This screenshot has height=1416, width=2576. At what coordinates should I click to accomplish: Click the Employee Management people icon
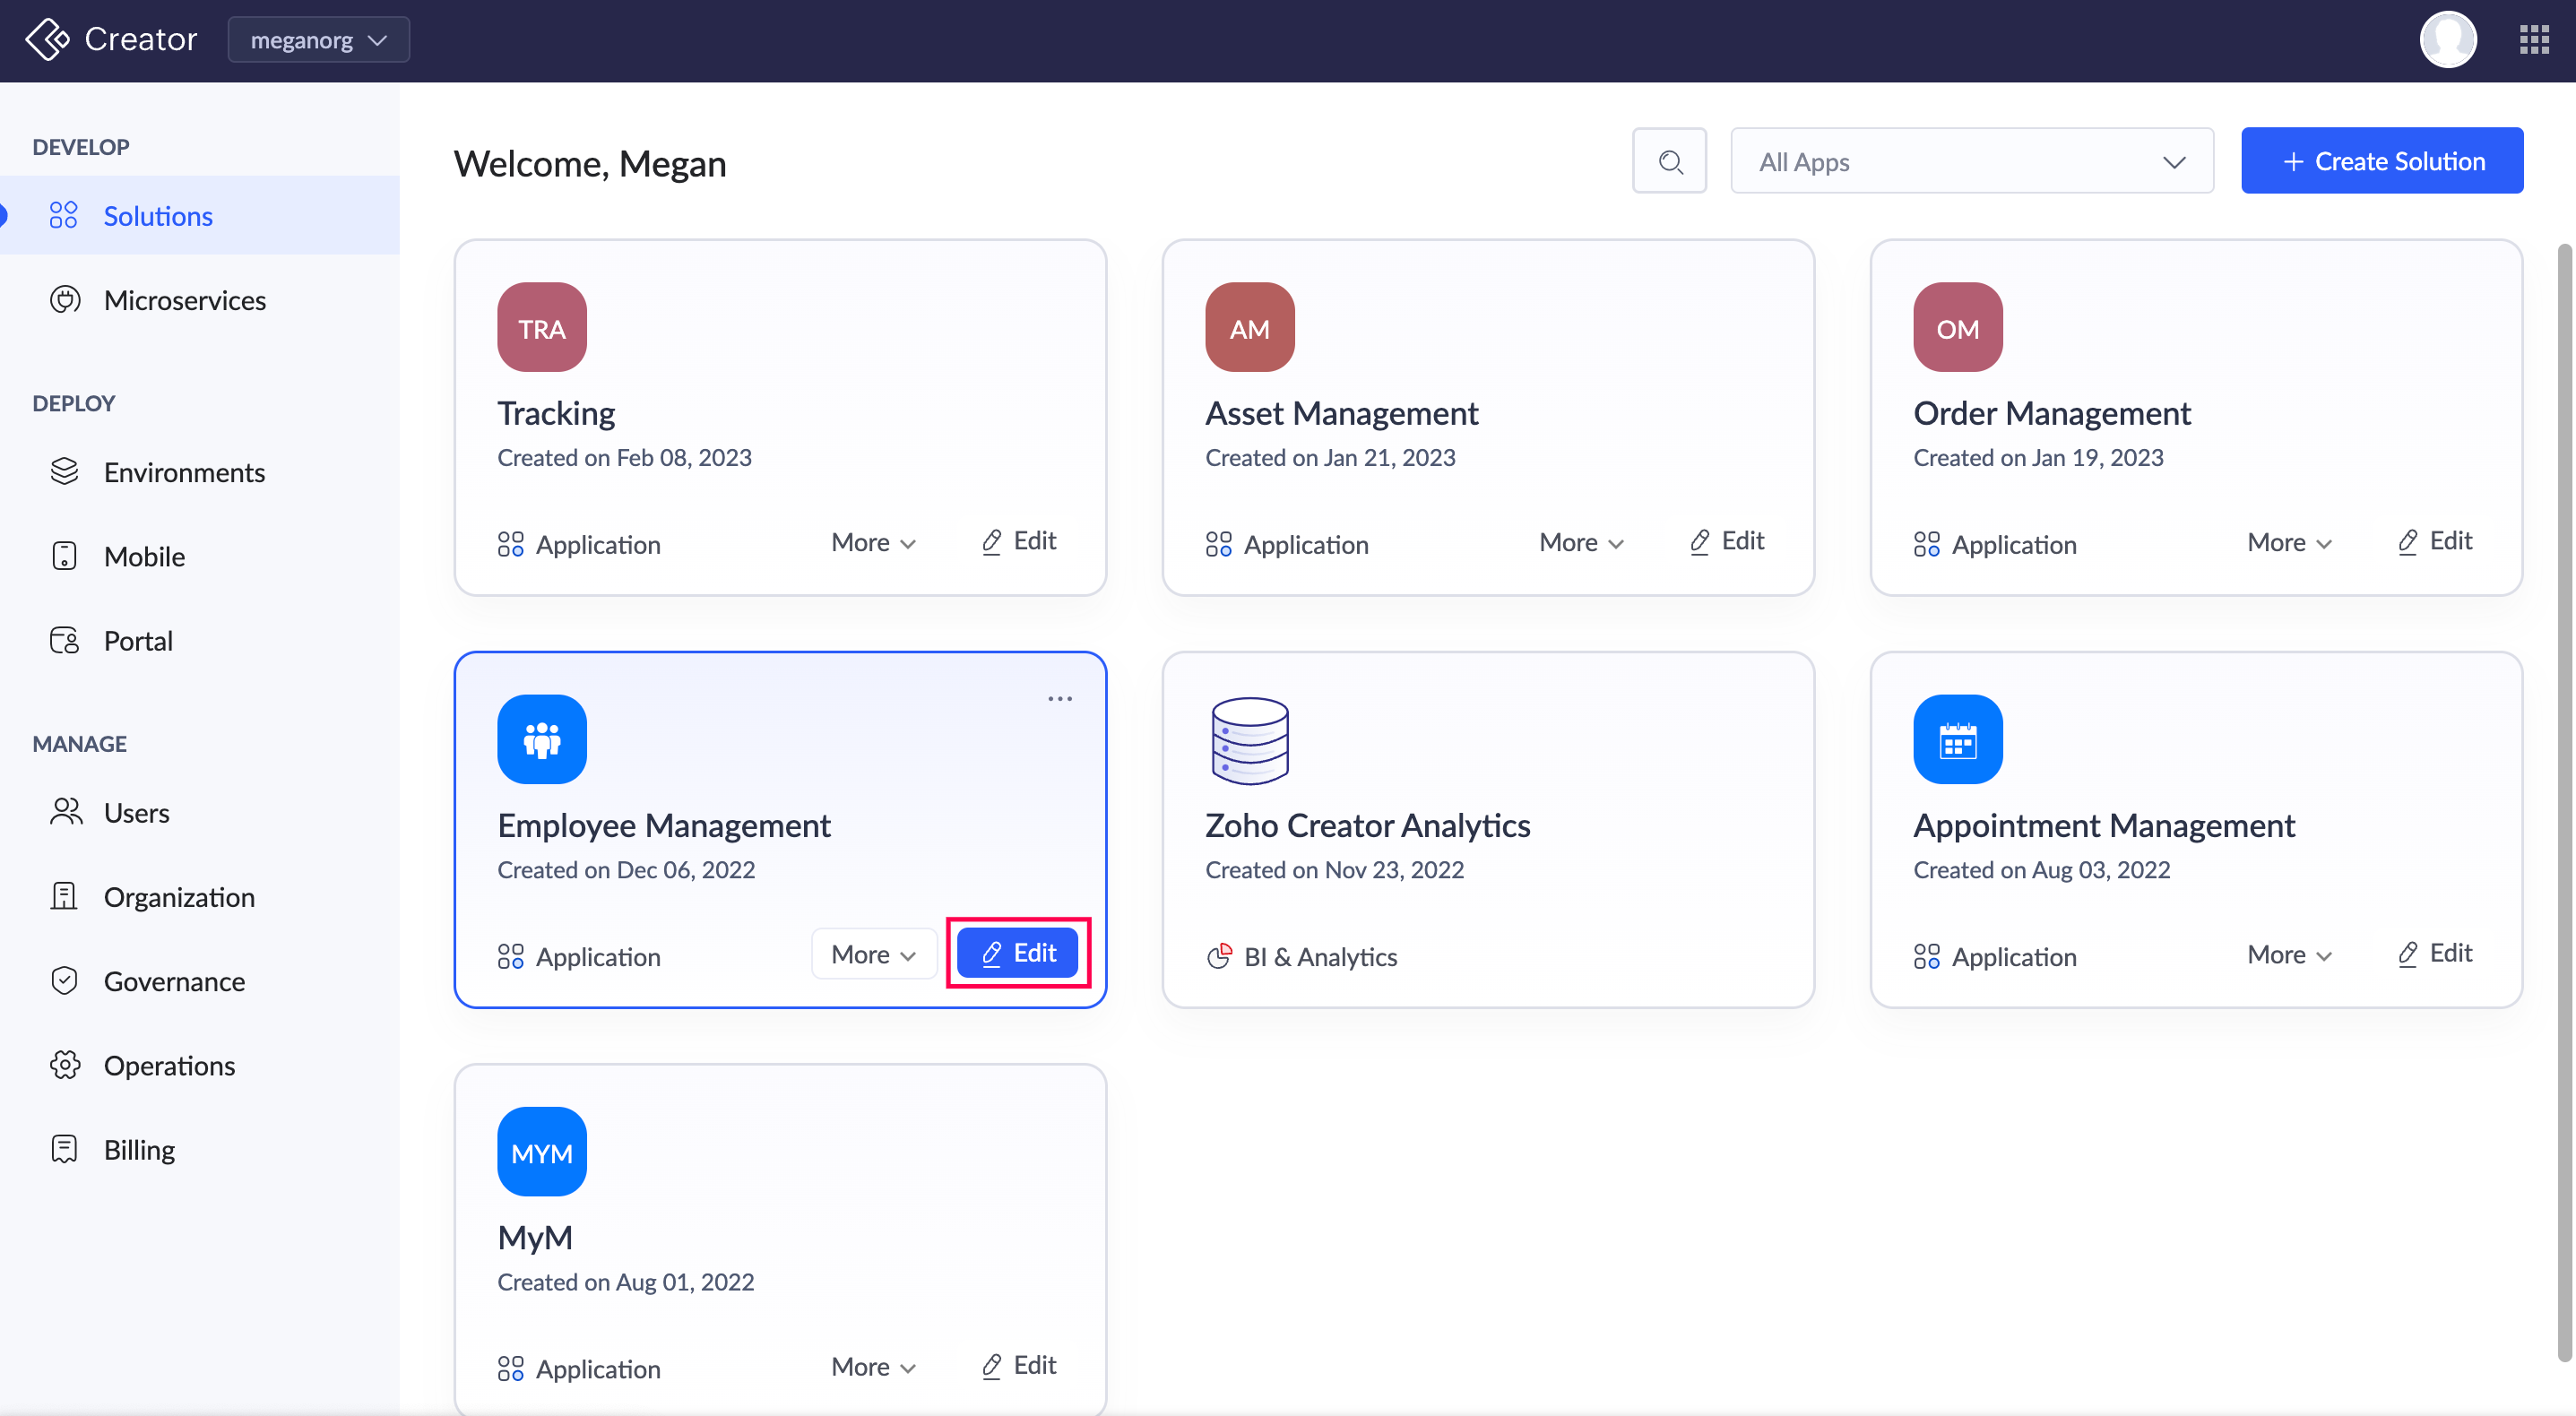pos(541,740)
